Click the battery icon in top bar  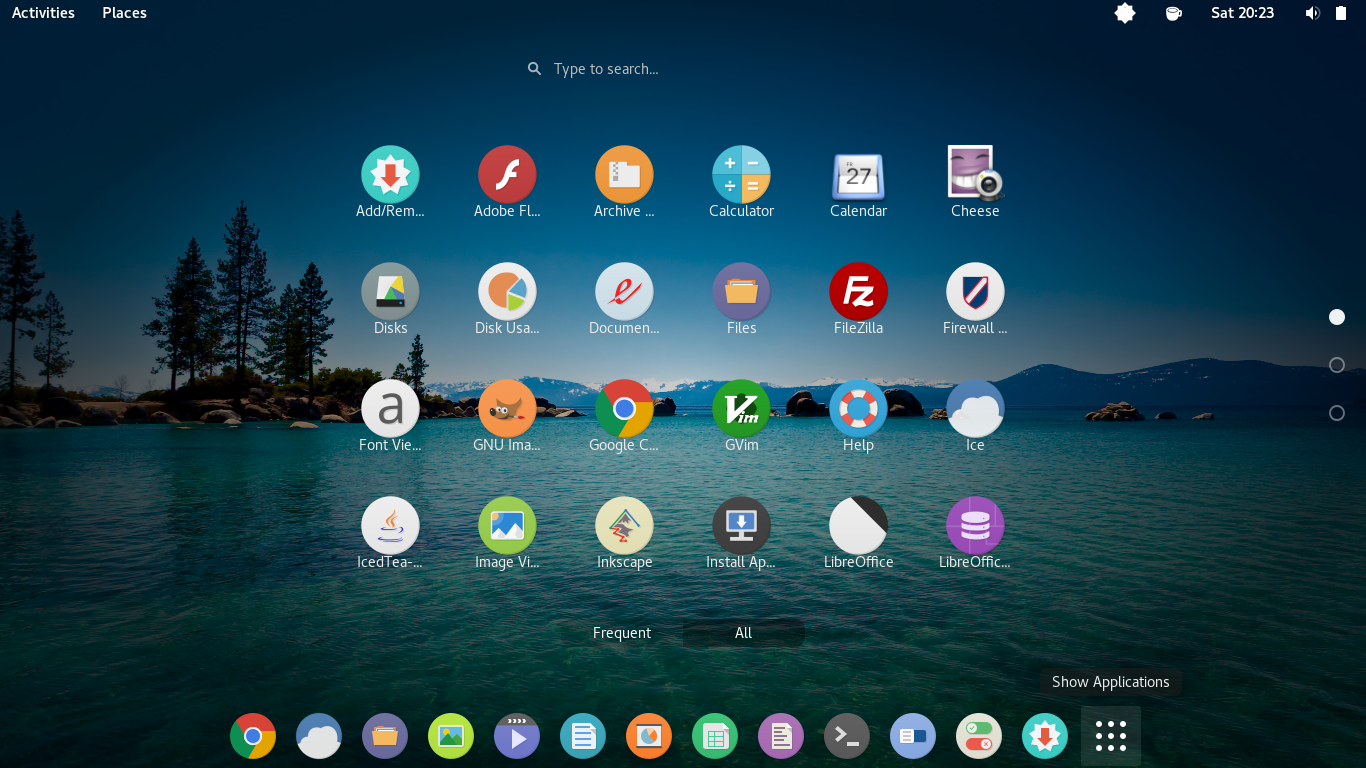pyautogui.click(x=1341, y=13)
